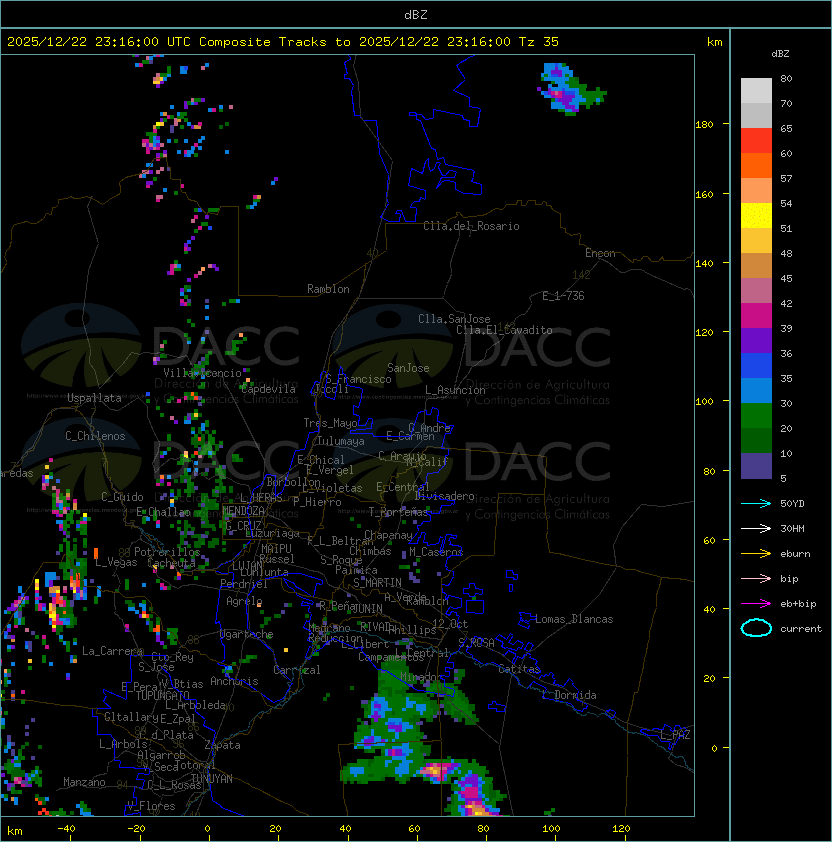The height and width of the screenshot is (842, 832).
Task: Click the '180' km tick on vertical axis
Action: tap(704, 124)
